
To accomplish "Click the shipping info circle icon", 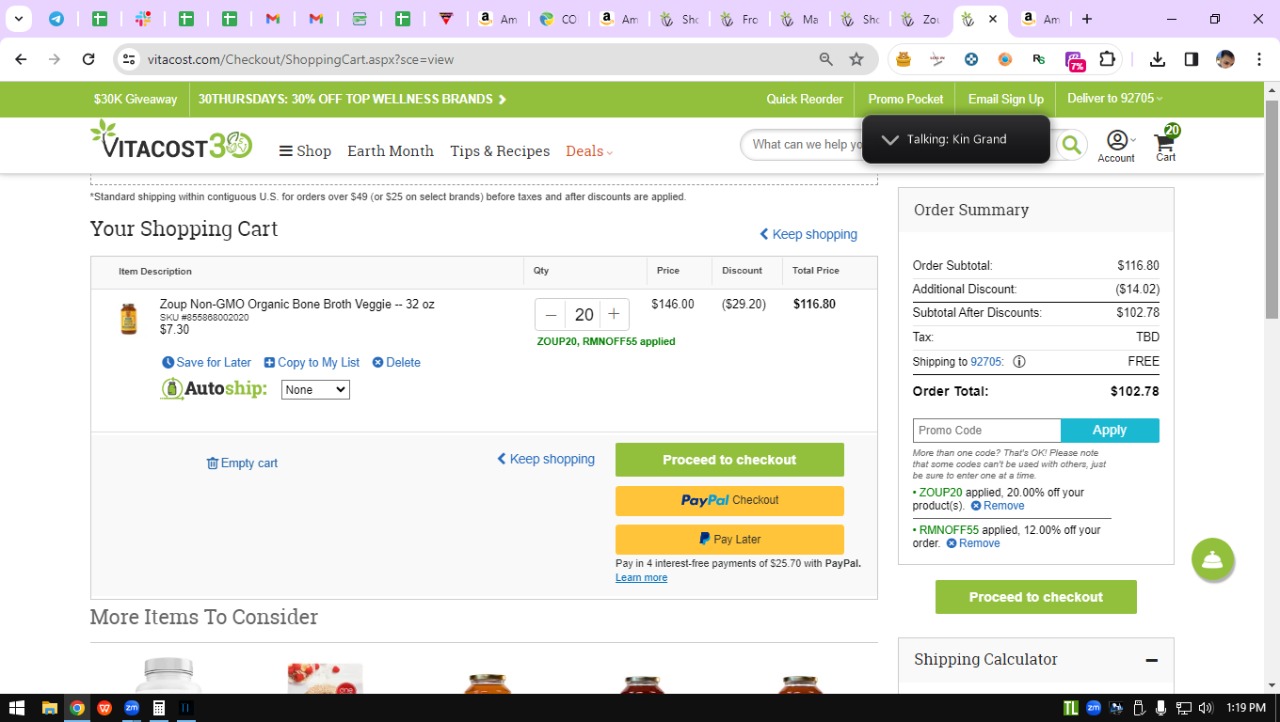I will coord(1019,362).
